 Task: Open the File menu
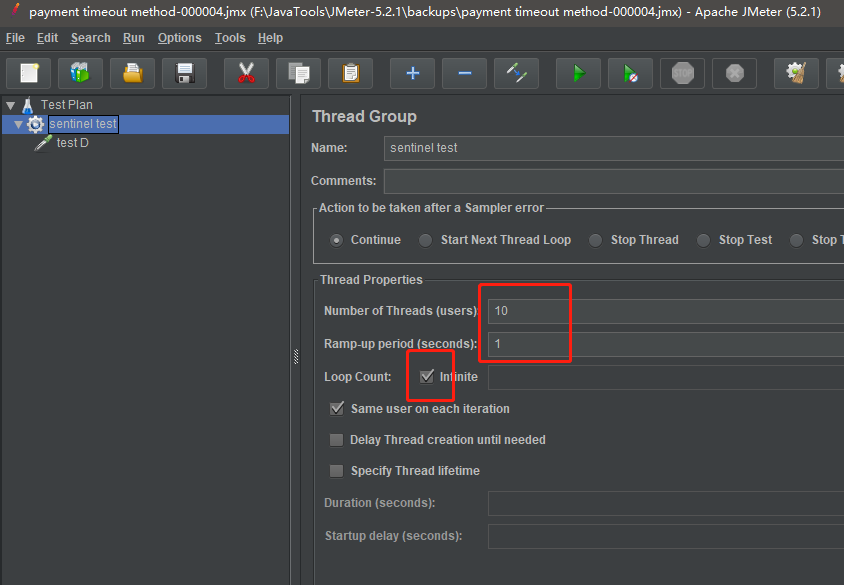tap(15, 38)
